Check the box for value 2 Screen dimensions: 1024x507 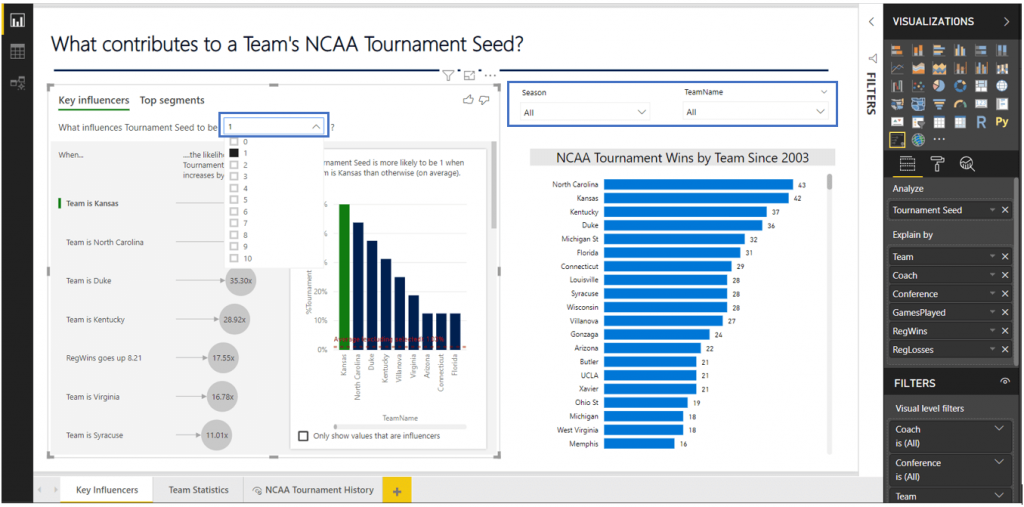click(x=234, y=165)
